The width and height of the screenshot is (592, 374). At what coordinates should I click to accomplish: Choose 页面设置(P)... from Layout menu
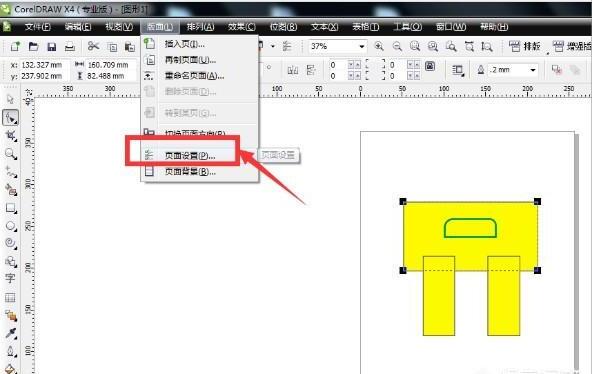(x=200, y=155)
